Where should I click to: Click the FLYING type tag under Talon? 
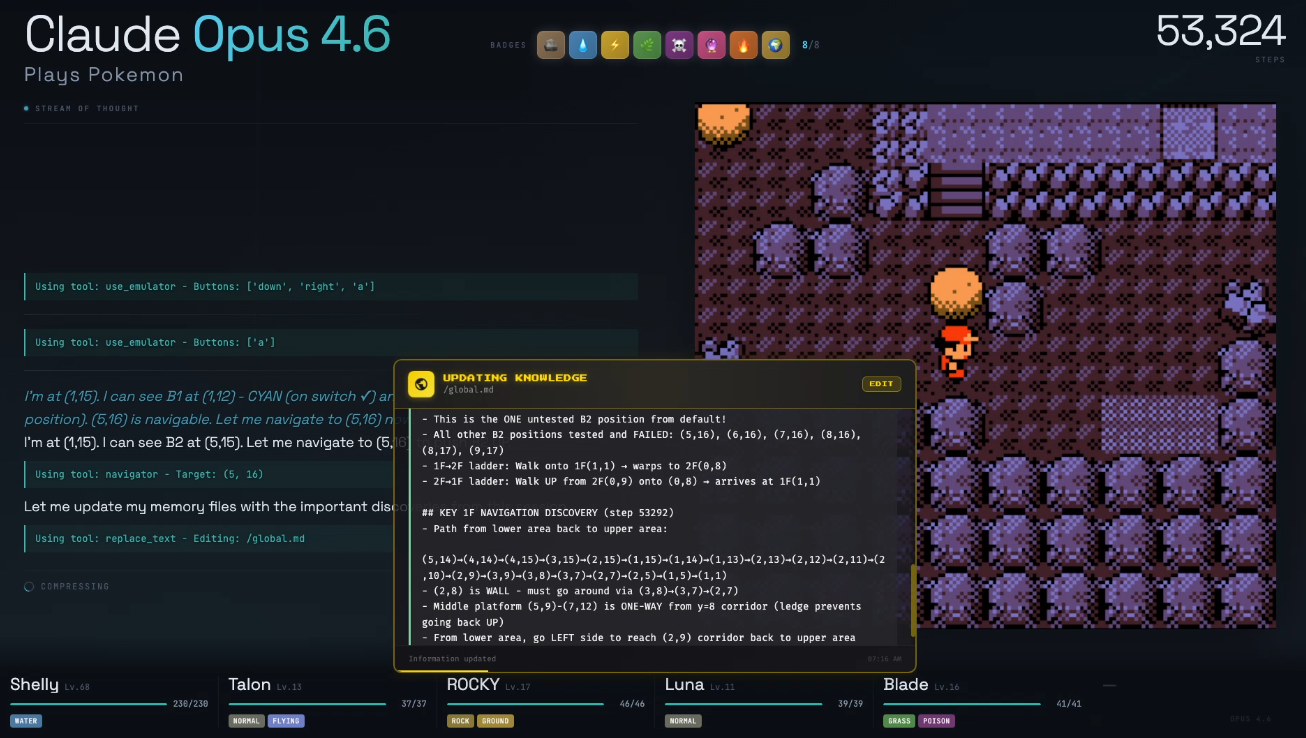[286, 721]
